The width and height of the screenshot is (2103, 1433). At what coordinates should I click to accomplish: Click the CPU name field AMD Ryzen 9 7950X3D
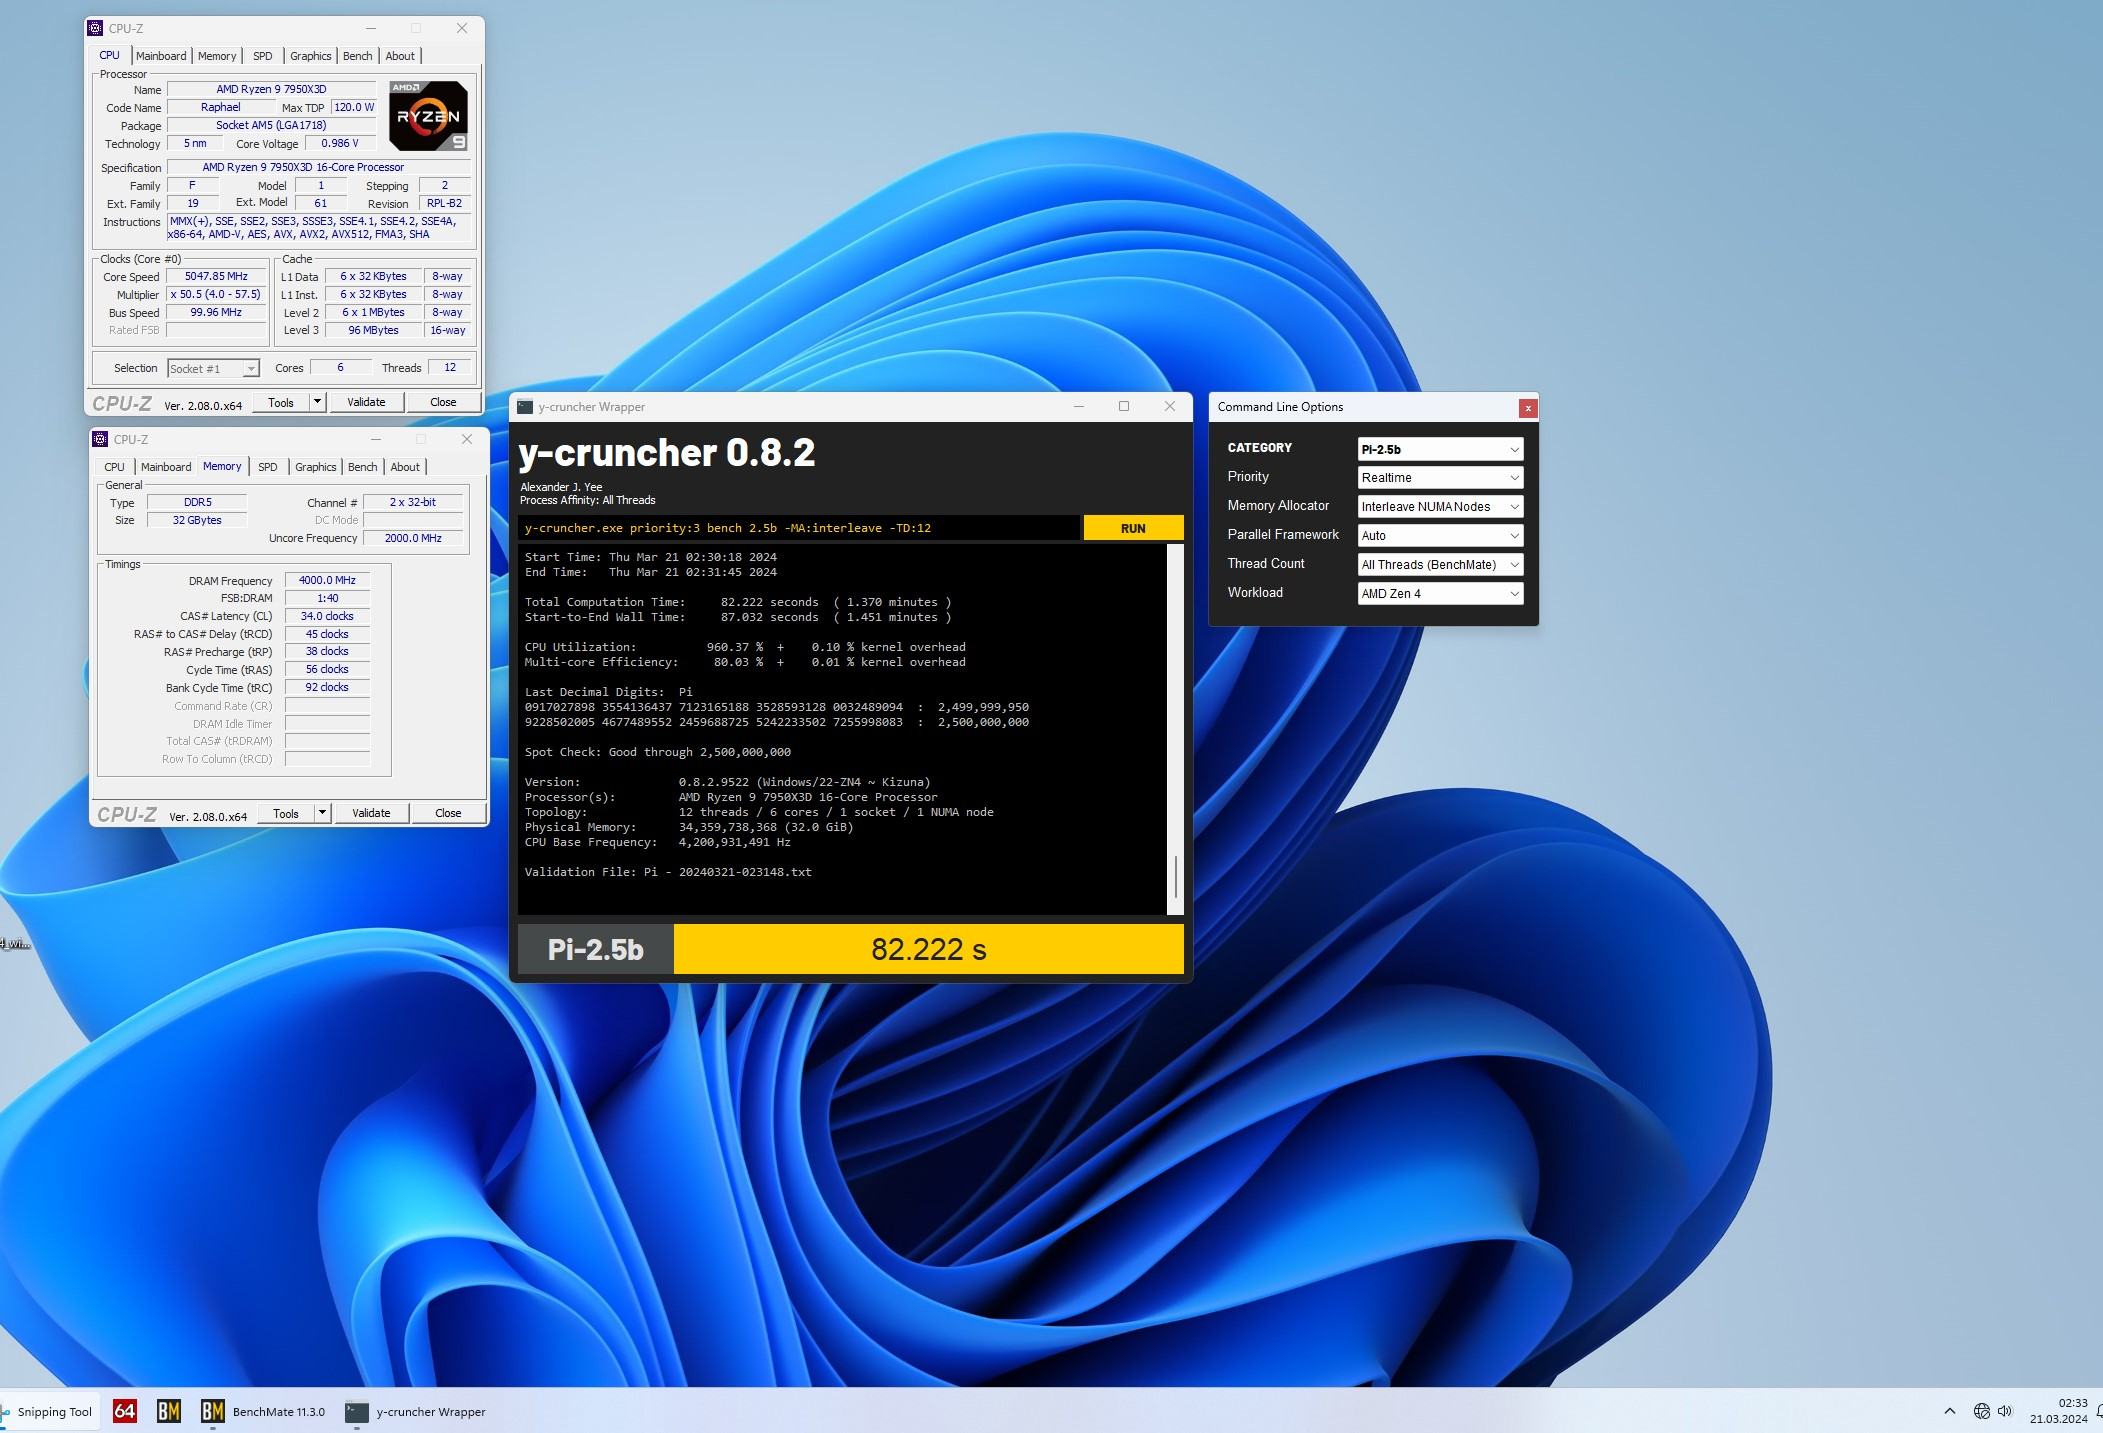[271, 90]
